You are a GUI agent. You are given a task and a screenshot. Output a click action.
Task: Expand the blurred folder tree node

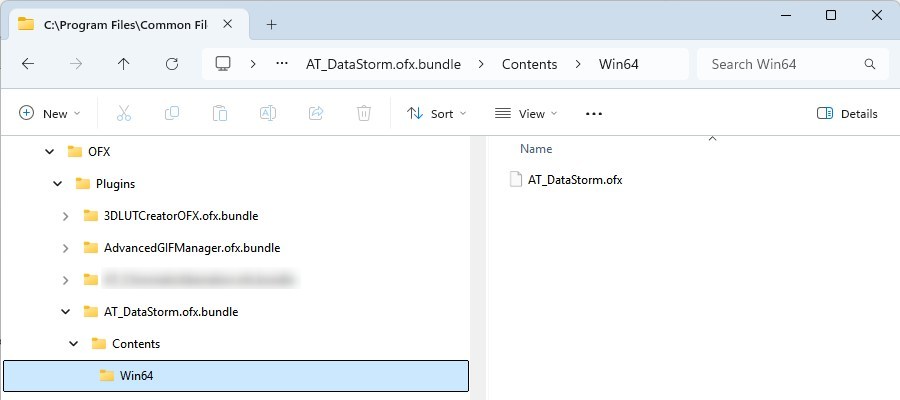pos(65,280)
